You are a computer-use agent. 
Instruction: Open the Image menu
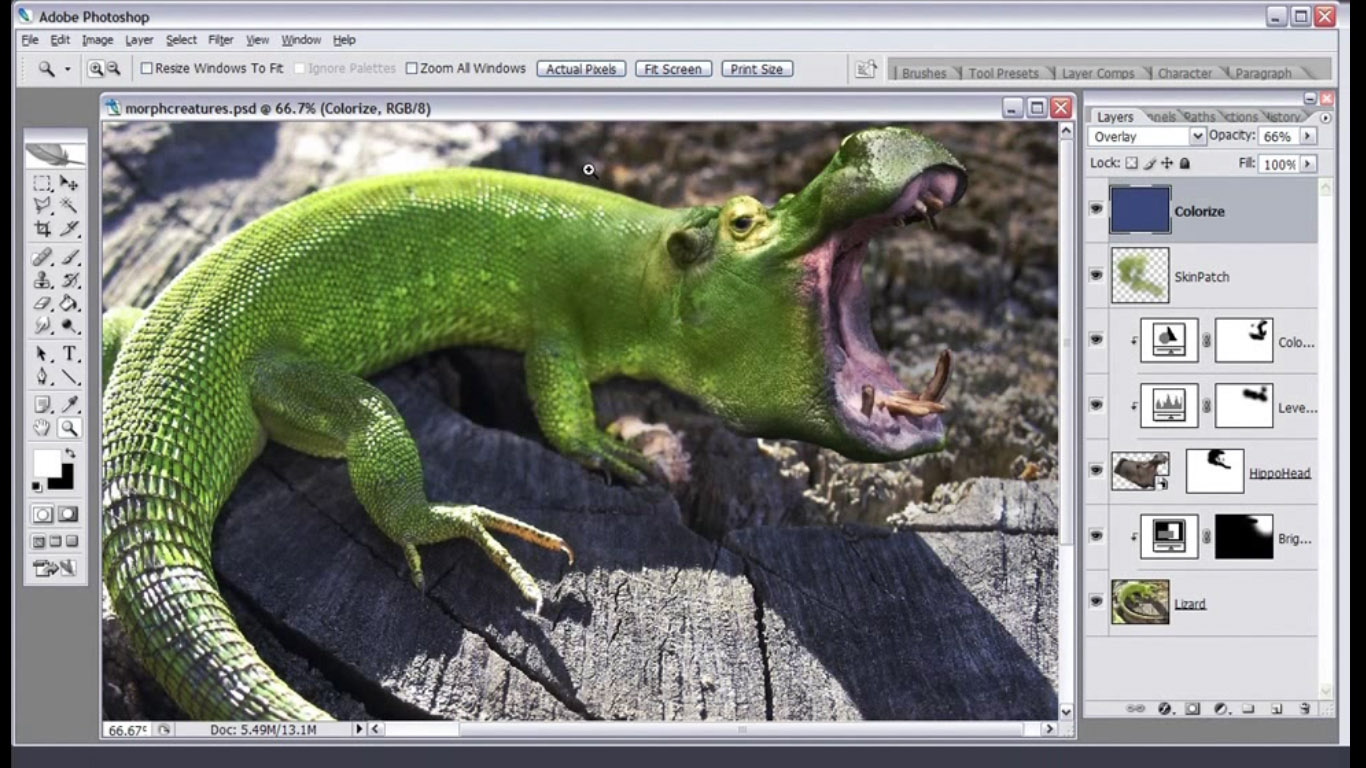pos(97,40)
